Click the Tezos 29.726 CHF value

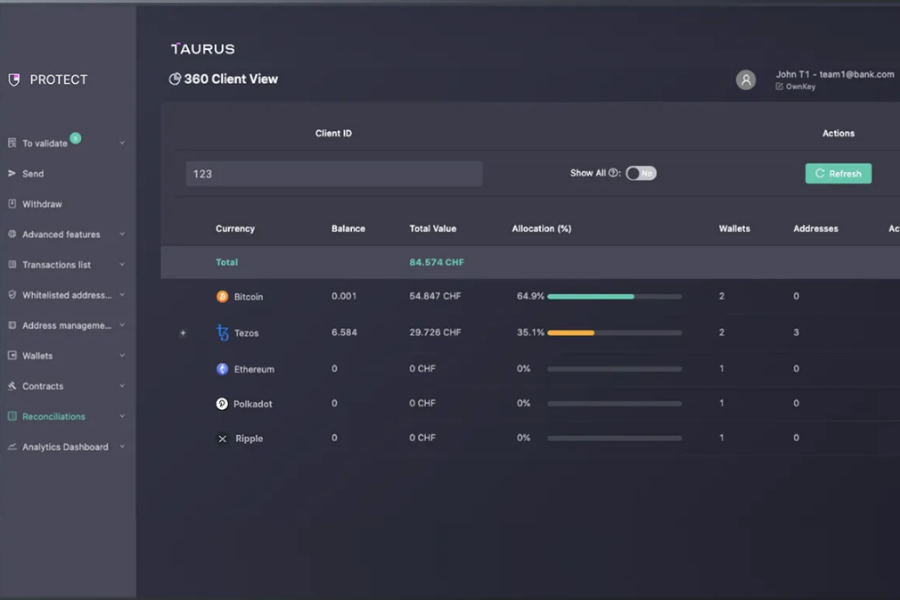pyautogui.click(x=435, y=332)
